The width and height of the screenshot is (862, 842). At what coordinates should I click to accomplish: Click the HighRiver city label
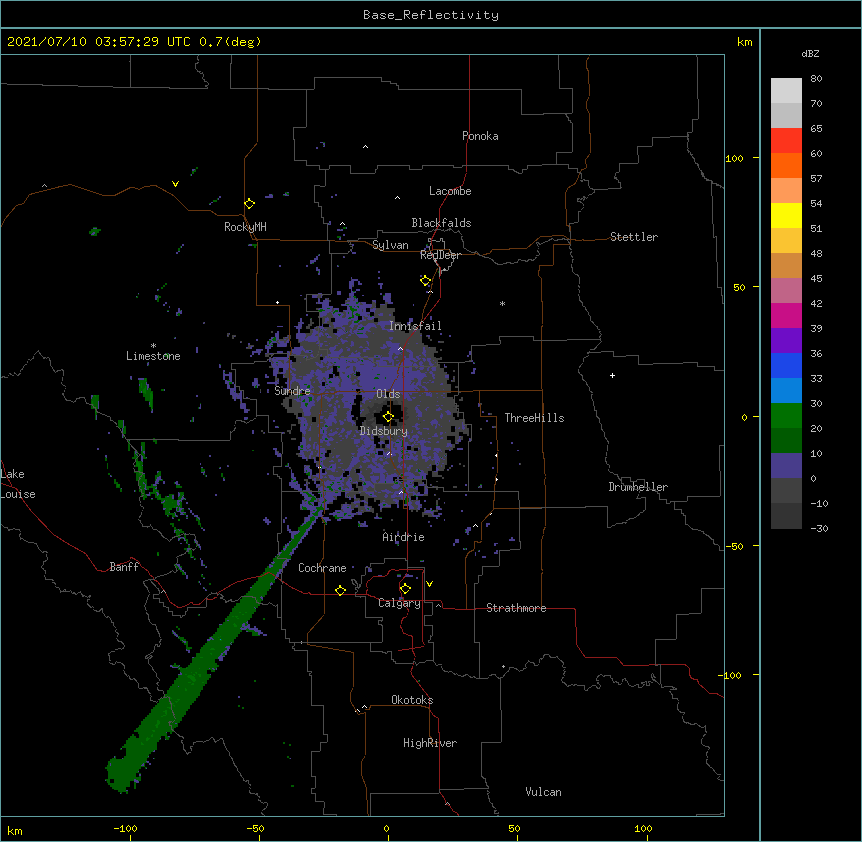pyautogui.click(x=430, y=743)
